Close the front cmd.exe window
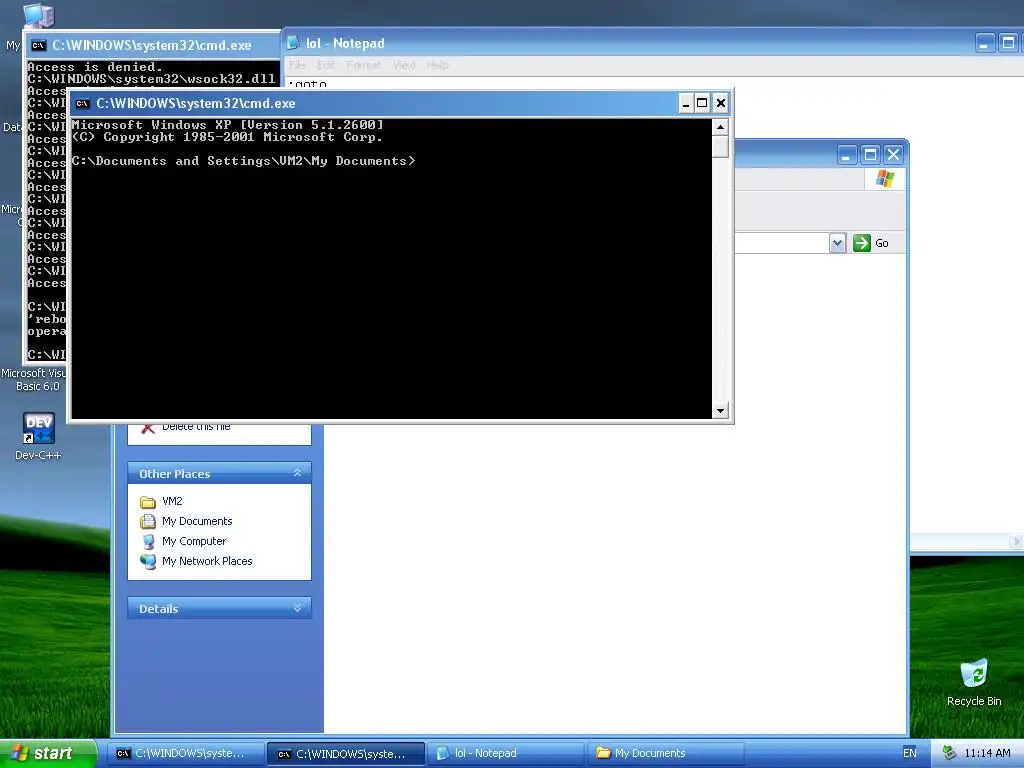The image size is (1024, 768). point(720,103)
